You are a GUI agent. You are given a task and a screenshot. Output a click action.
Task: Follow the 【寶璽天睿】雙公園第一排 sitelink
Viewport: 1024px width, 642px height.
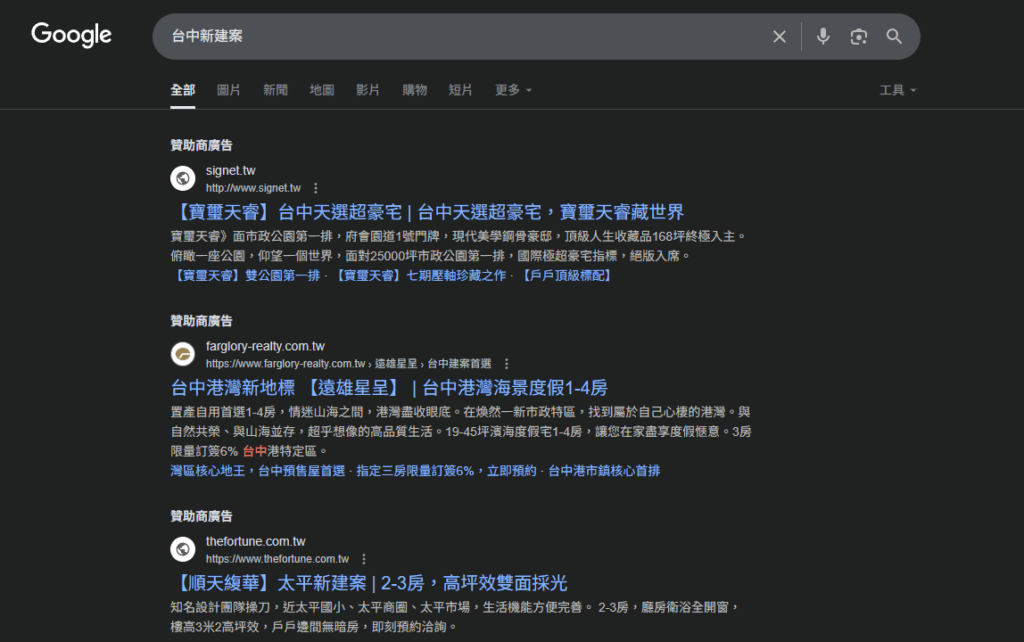pyautogui.click(x=246, y=276)
